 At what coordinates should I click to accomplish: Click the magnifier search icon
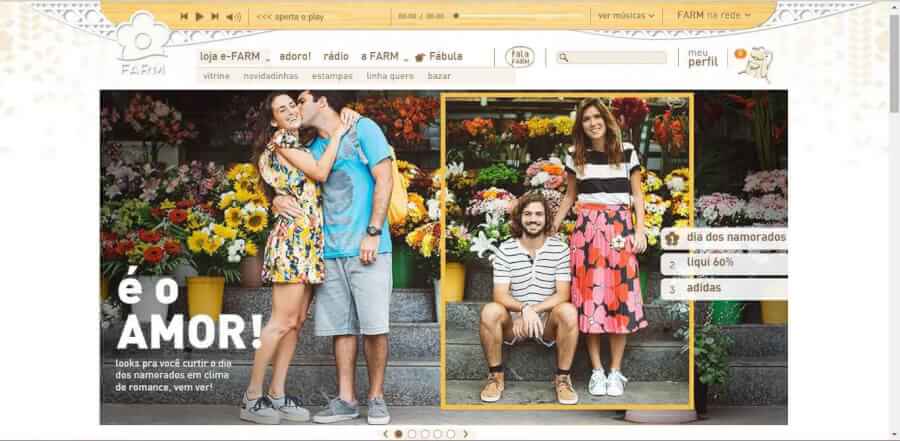pos(564,57)
